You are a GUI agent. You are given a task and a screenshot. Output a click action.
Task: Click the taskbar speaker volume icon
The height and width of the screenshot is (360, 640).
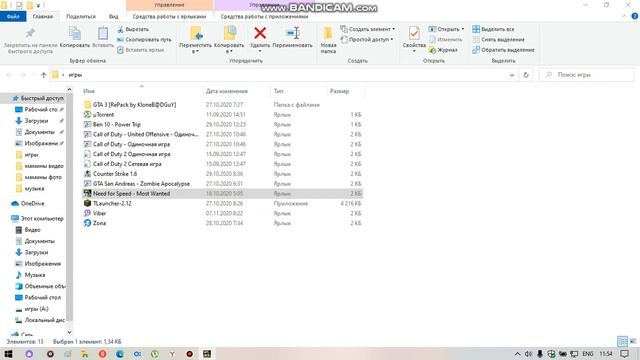(x=529, y=353)
